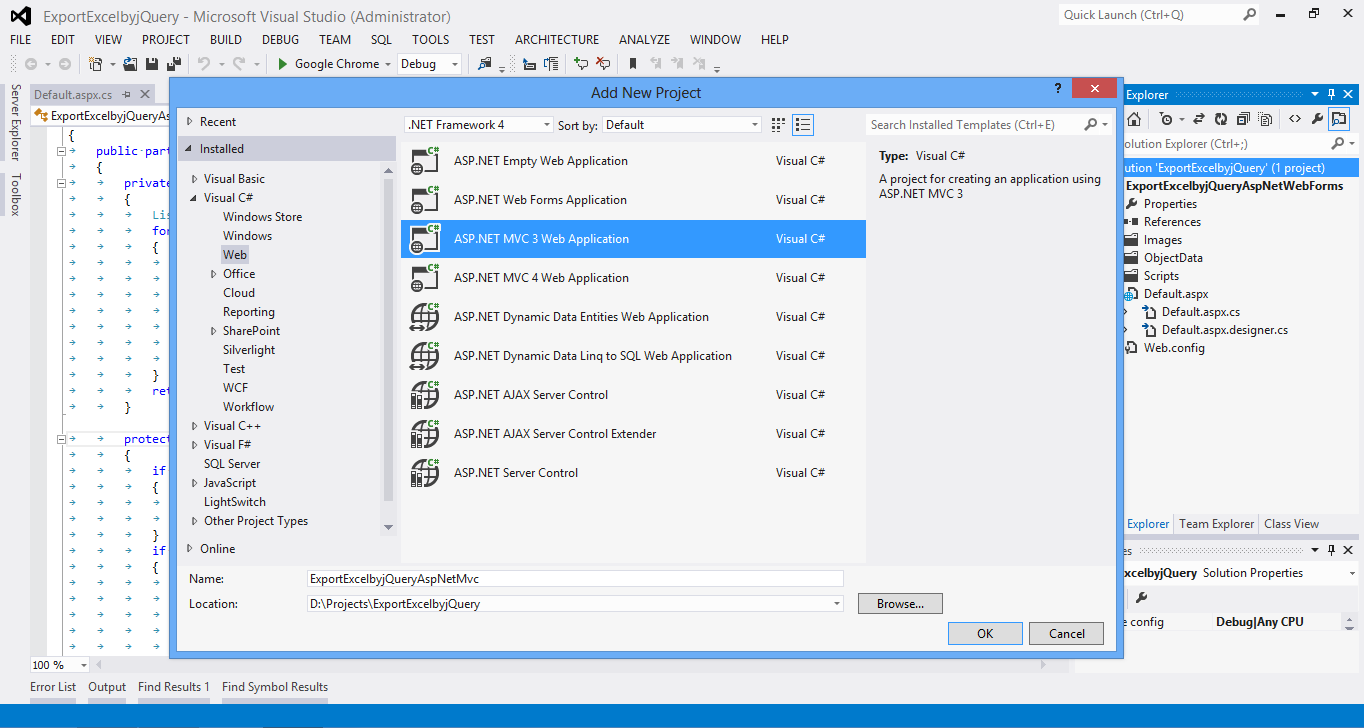Click the wrench icon in Properties panel
The width and height of the screenshot is (1364, 728).
[1141, 598]
